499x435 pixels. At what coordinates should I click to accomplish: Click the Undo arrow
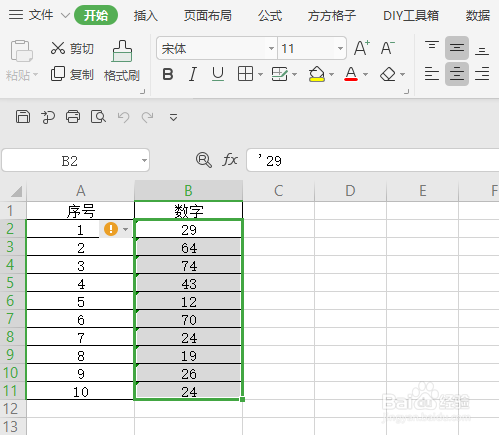pyautogui.click(x=123, y=117)
